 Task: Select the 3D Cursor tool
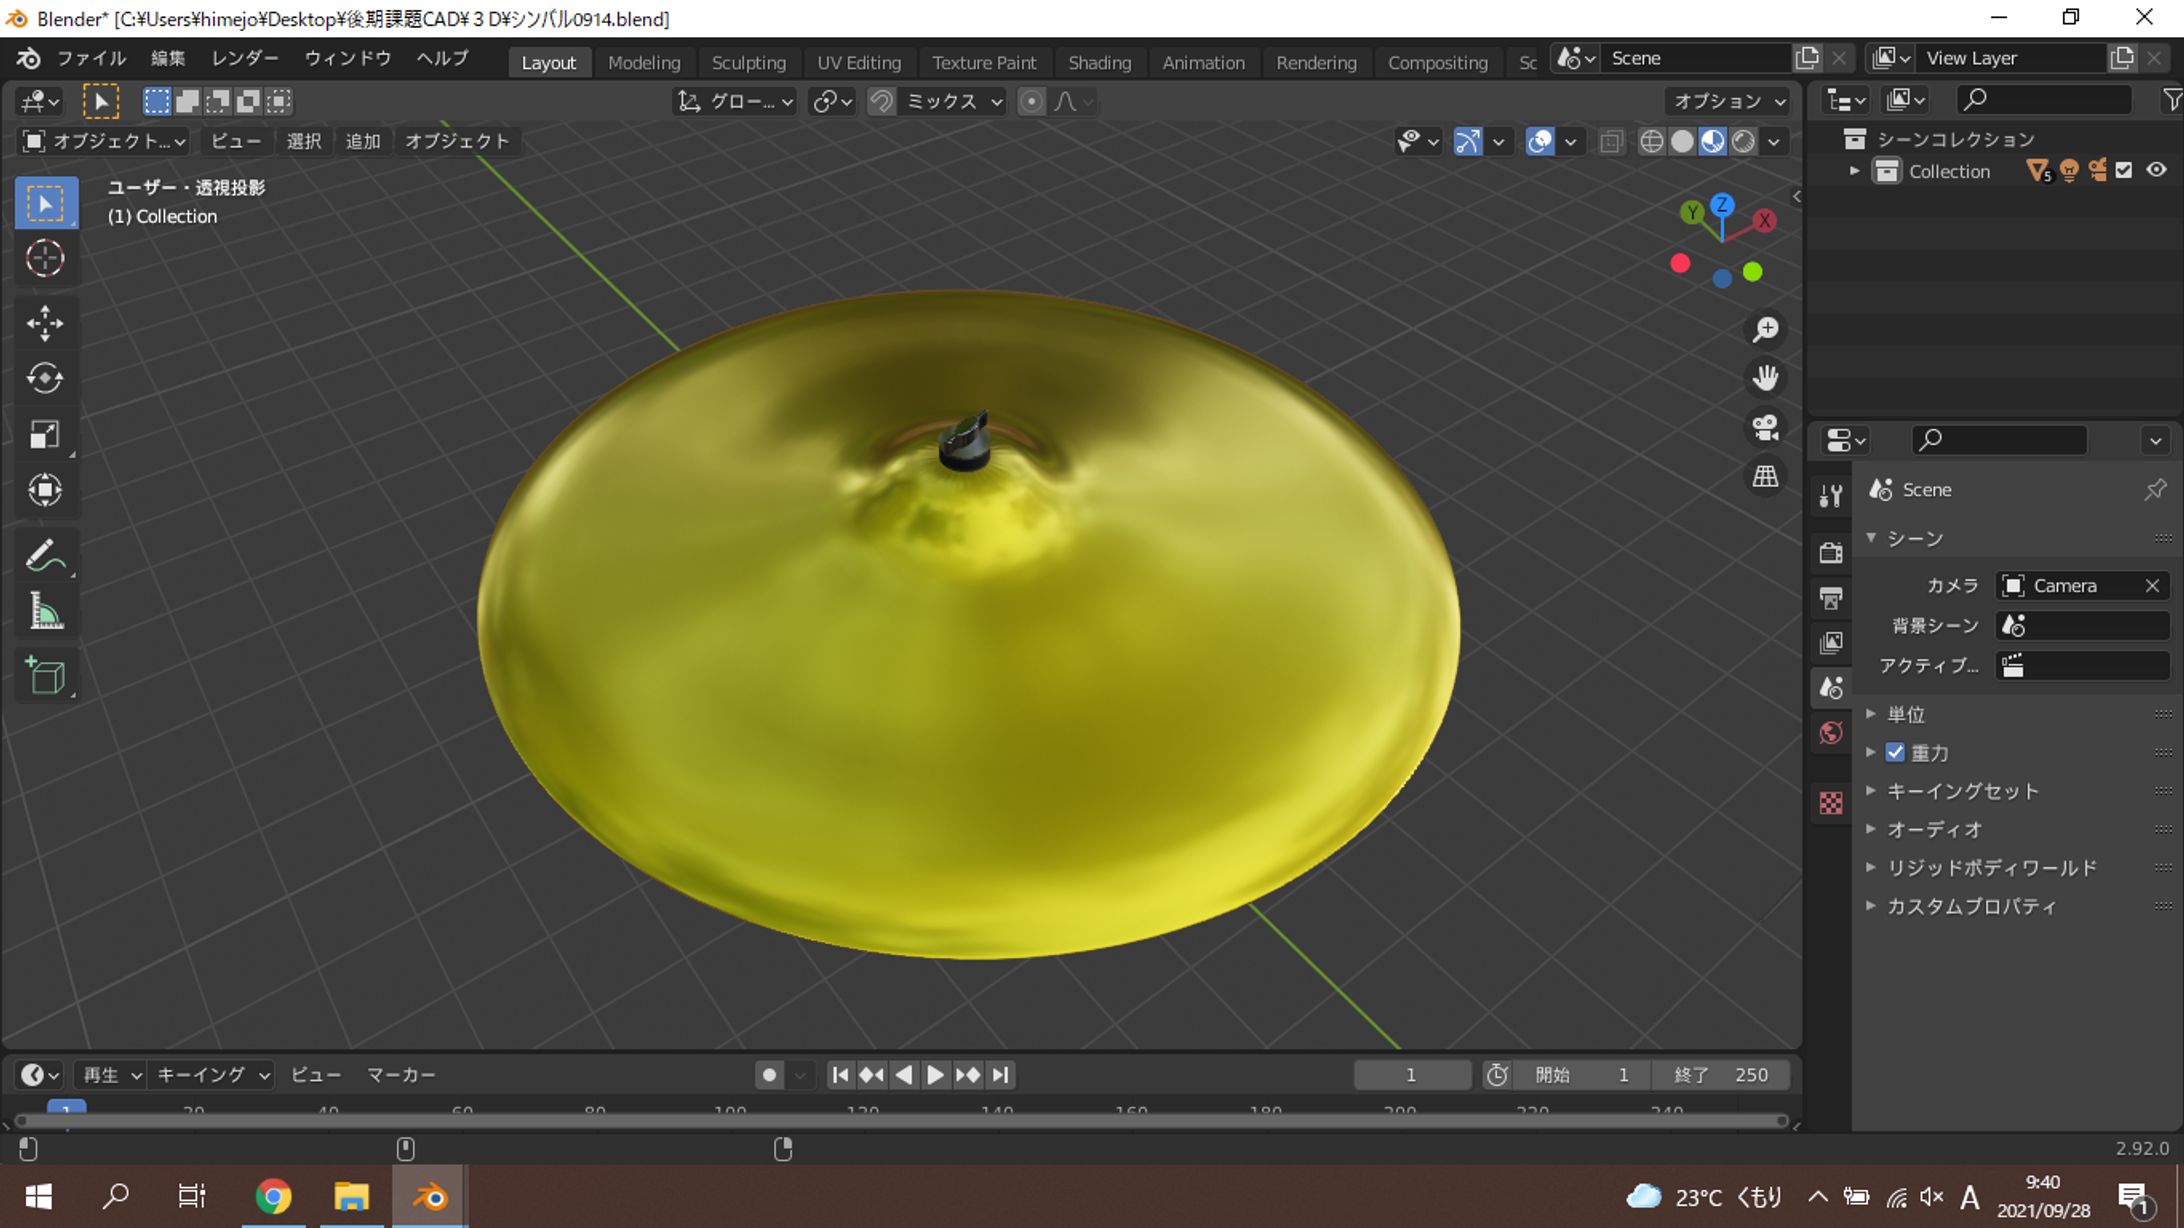click(45, 259)
